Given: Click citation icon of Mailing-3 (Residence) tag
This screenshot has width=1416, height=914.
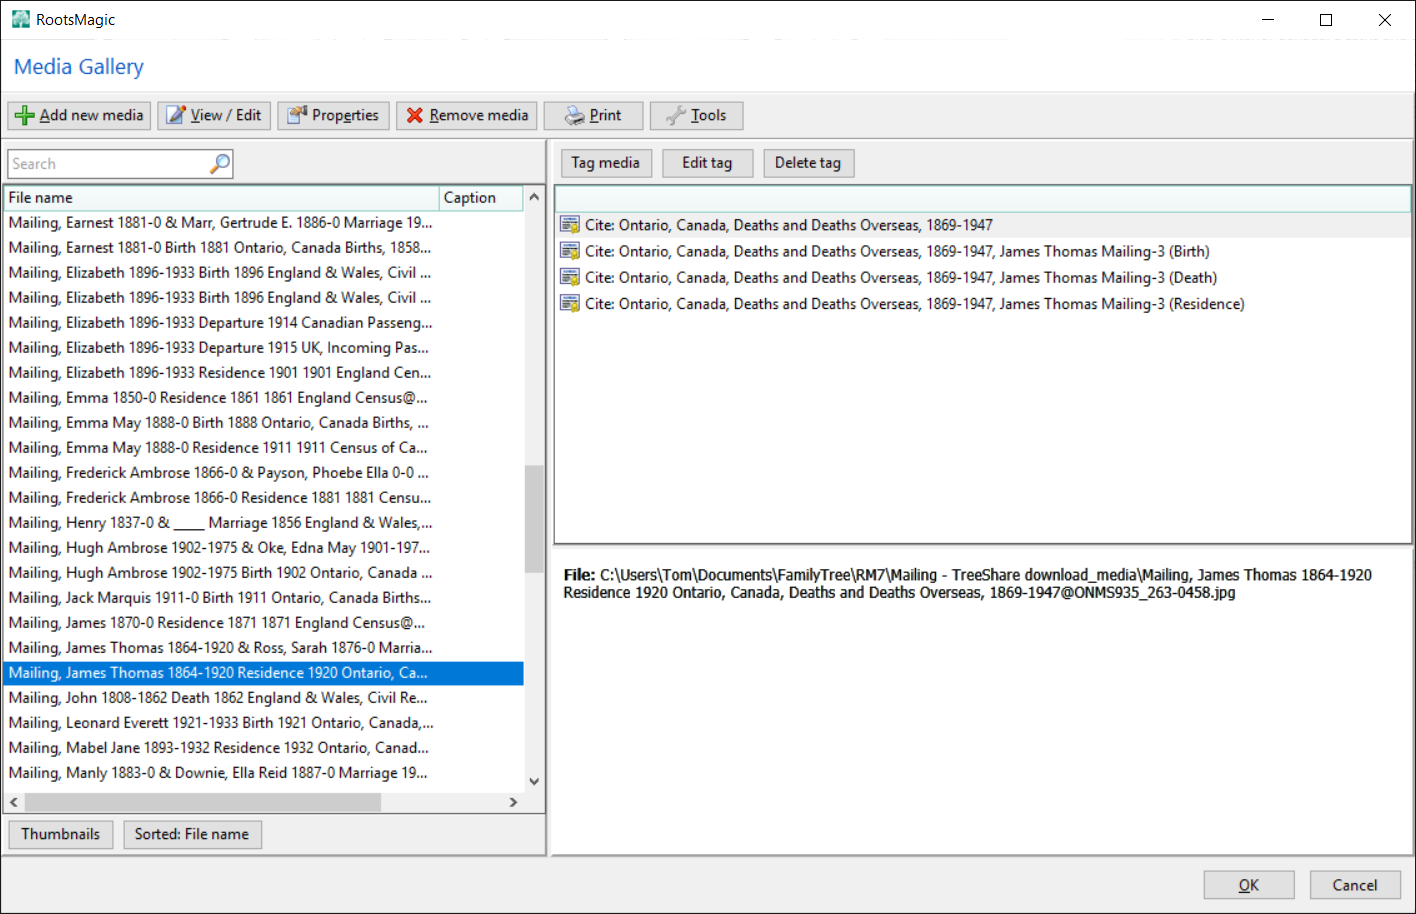Looking at the screenshot, I should pos(570,303).
